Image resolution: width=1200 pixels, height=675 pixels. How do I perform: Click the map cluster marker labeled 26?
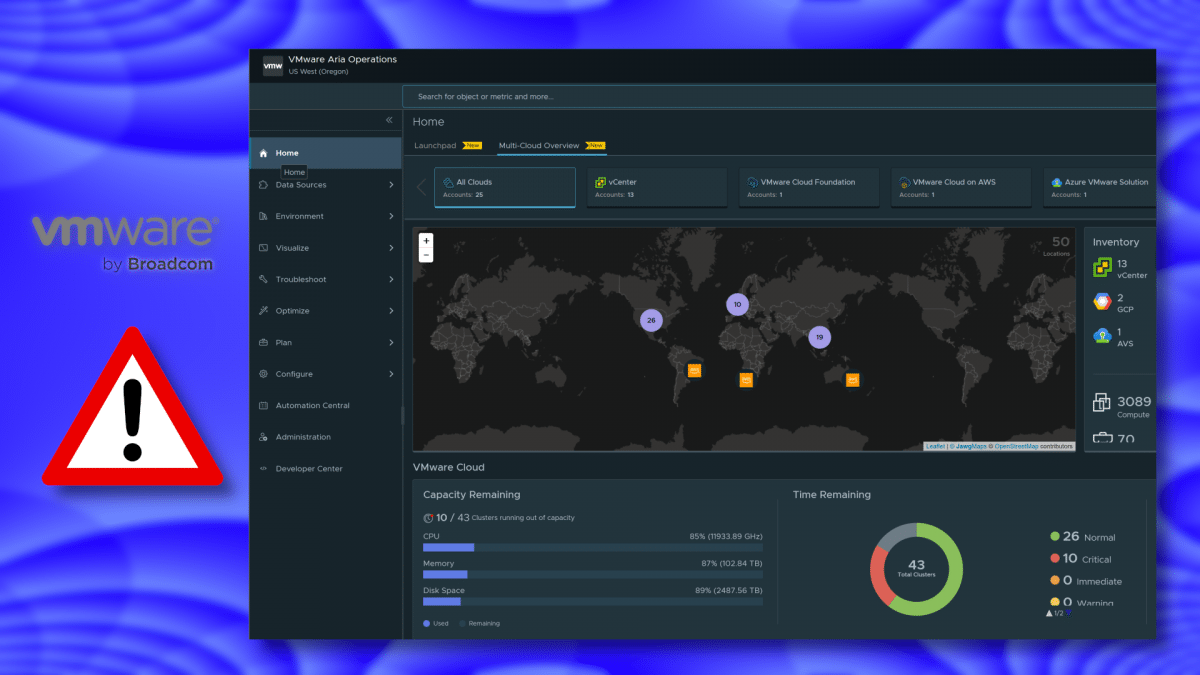pyautogui.click(x=652, y=320)
